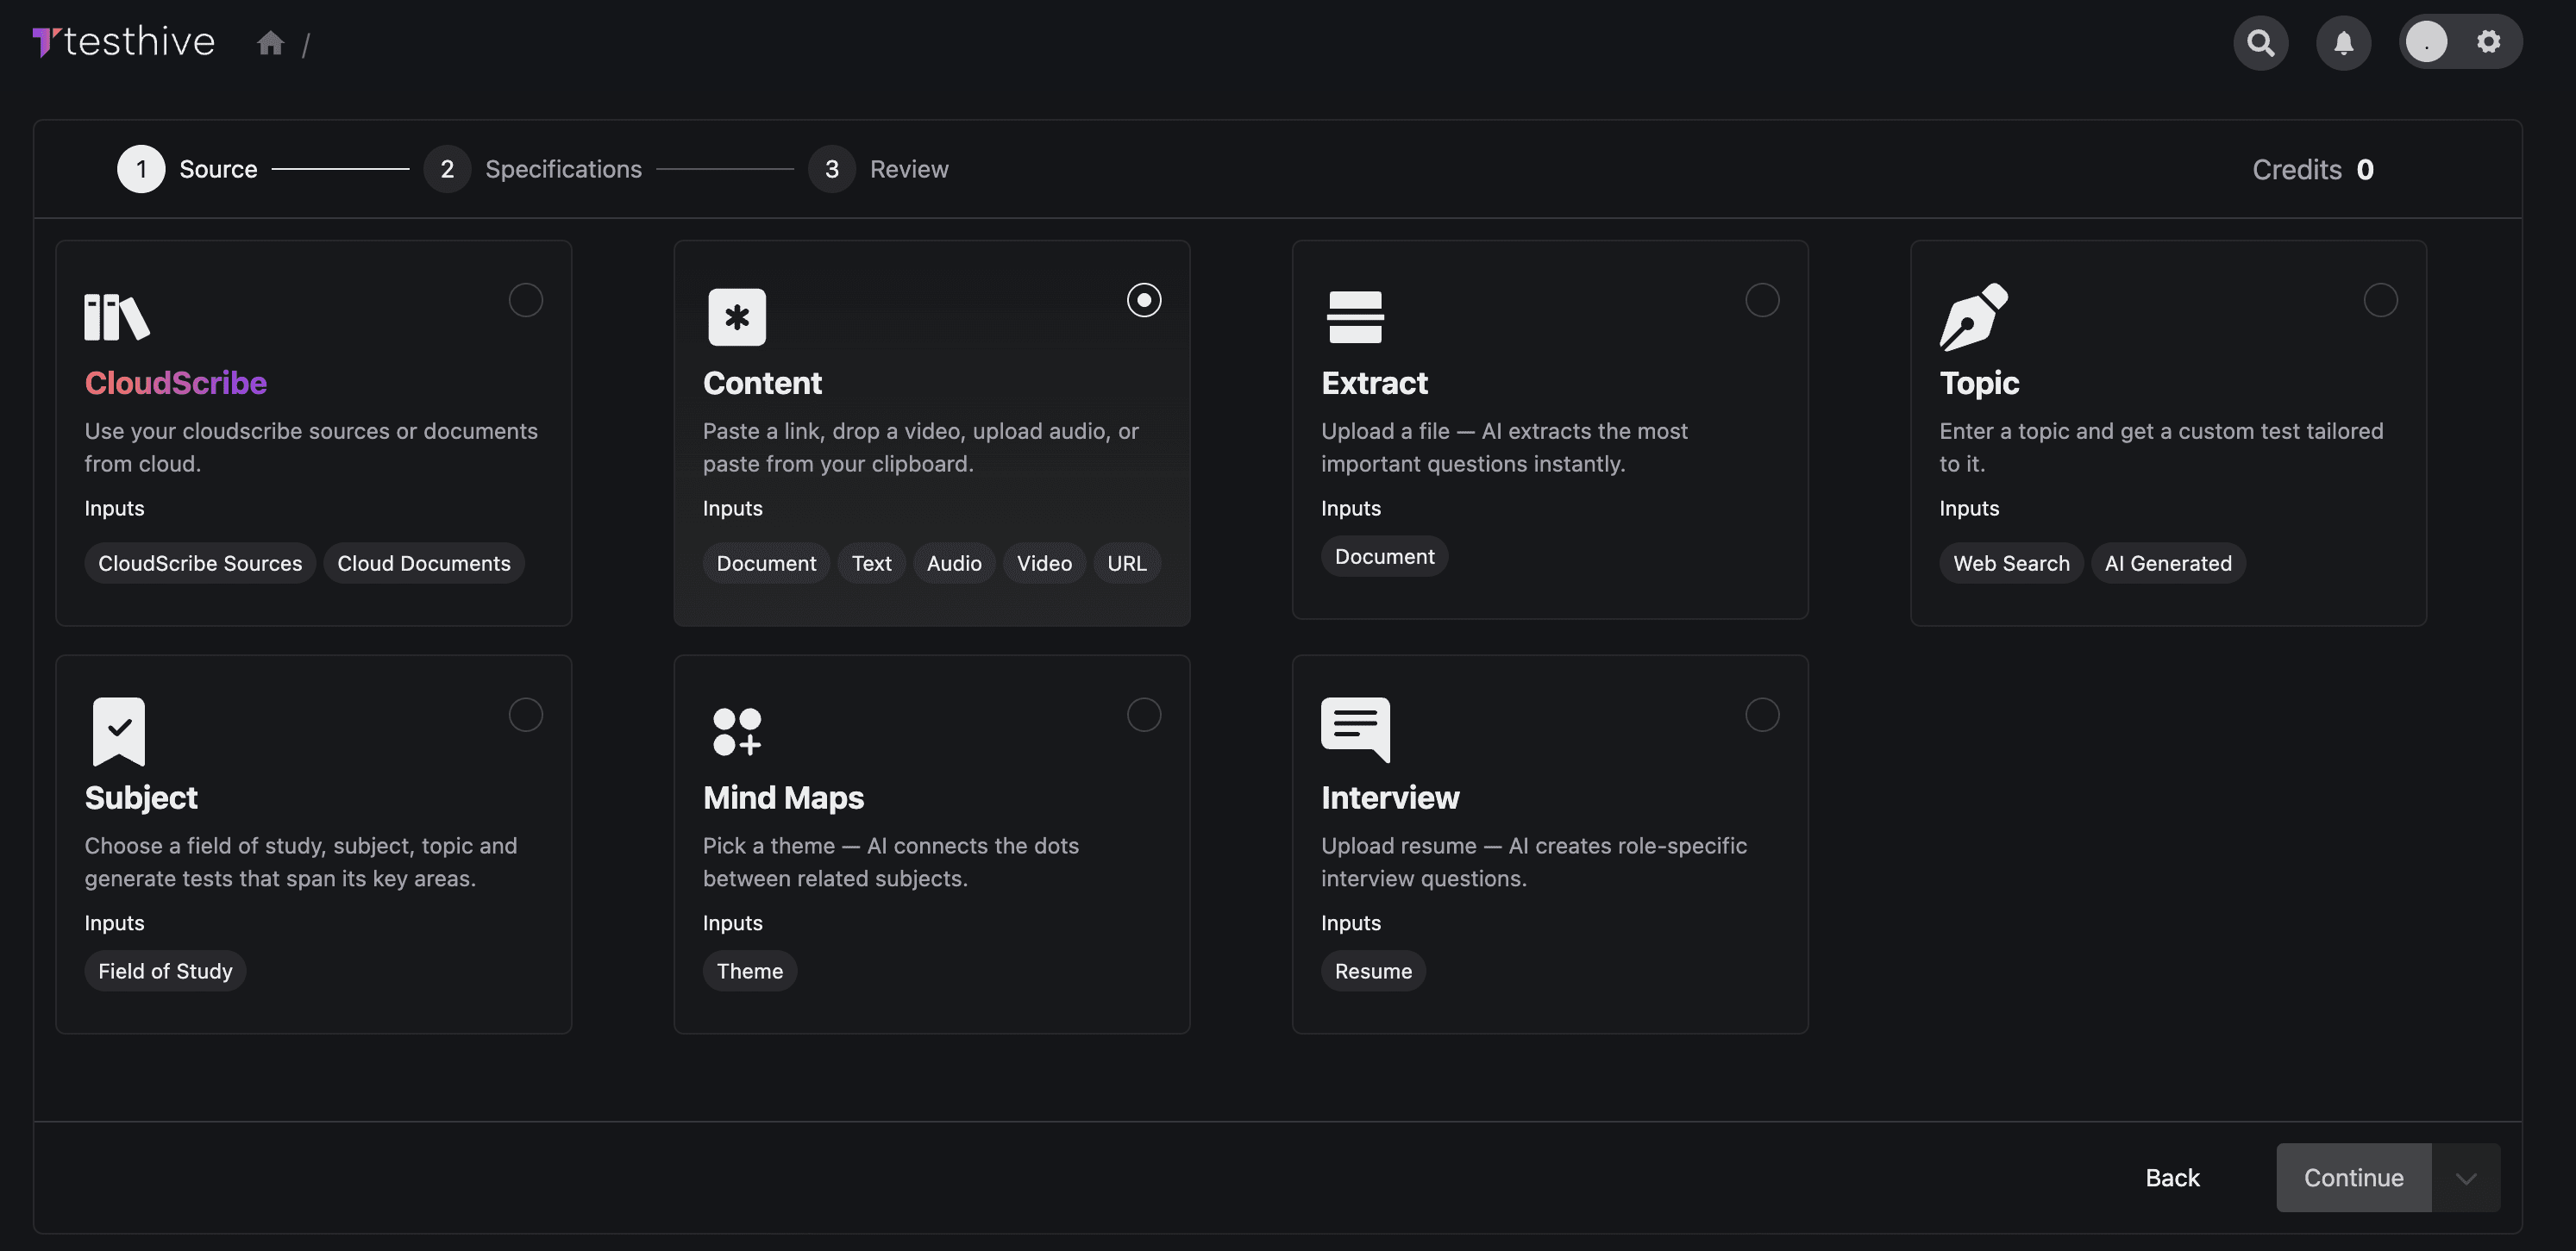
Task: Select the URL input tag under Content
Action: (x=1127, y=562)
